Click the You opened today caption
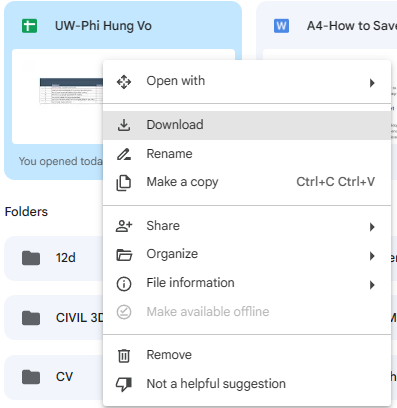The image size is (397, 408). pyautogui.click(x=61, y=161)
